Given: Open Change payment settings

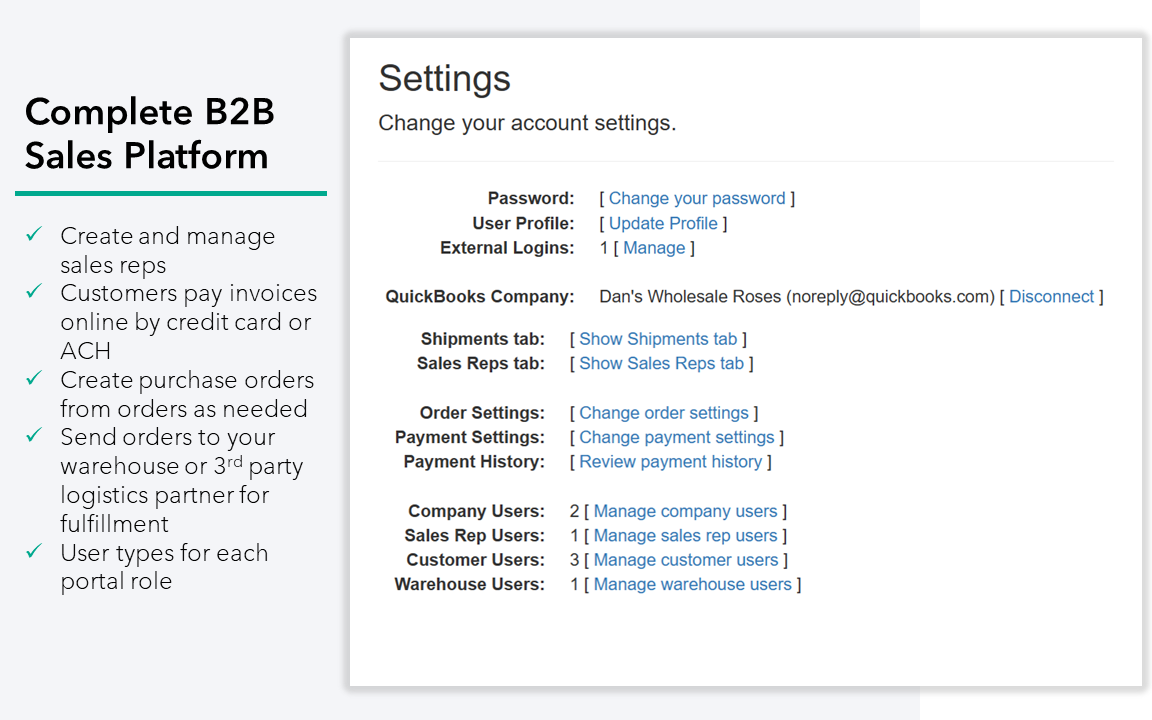Looking at the screenshot, I should pos(677,437).
